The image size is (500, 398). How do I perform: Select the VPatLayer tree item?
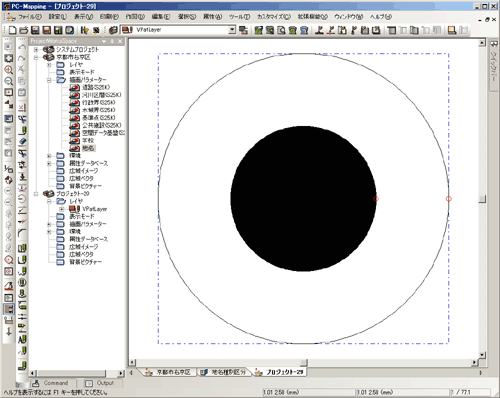coord(95,209)
